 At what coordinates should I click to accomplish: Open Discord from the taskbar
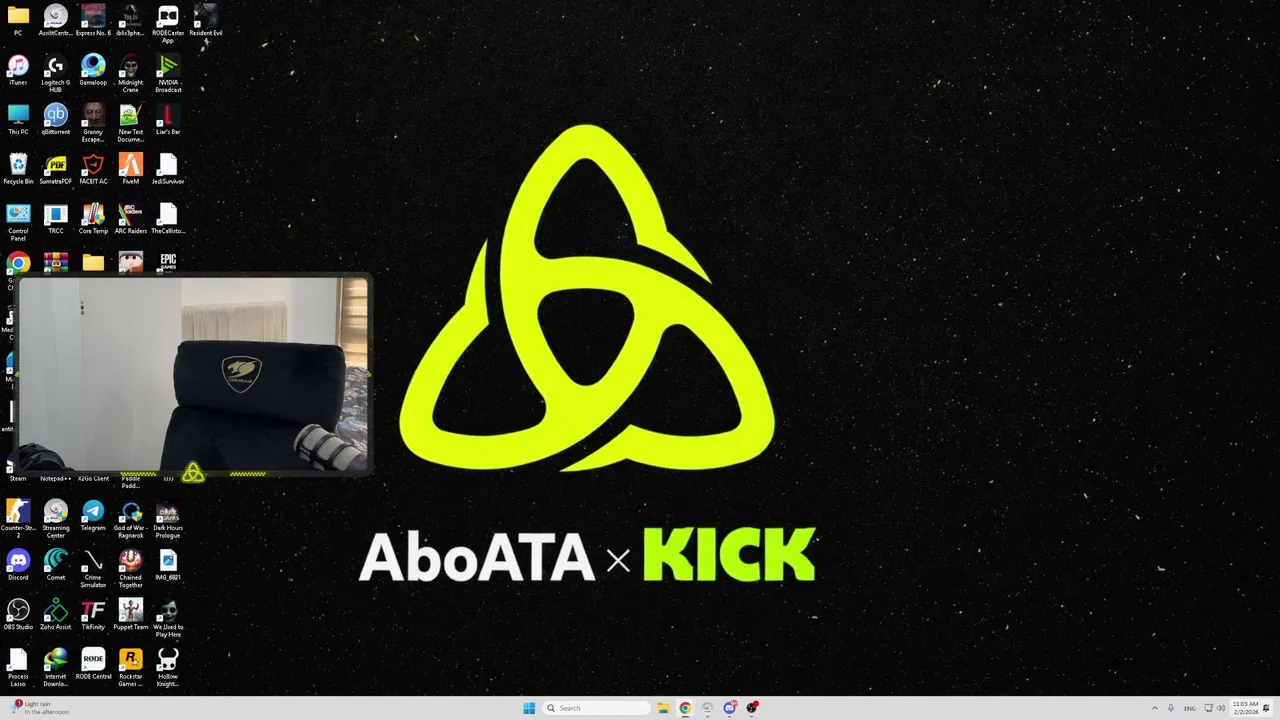(730, 708)
